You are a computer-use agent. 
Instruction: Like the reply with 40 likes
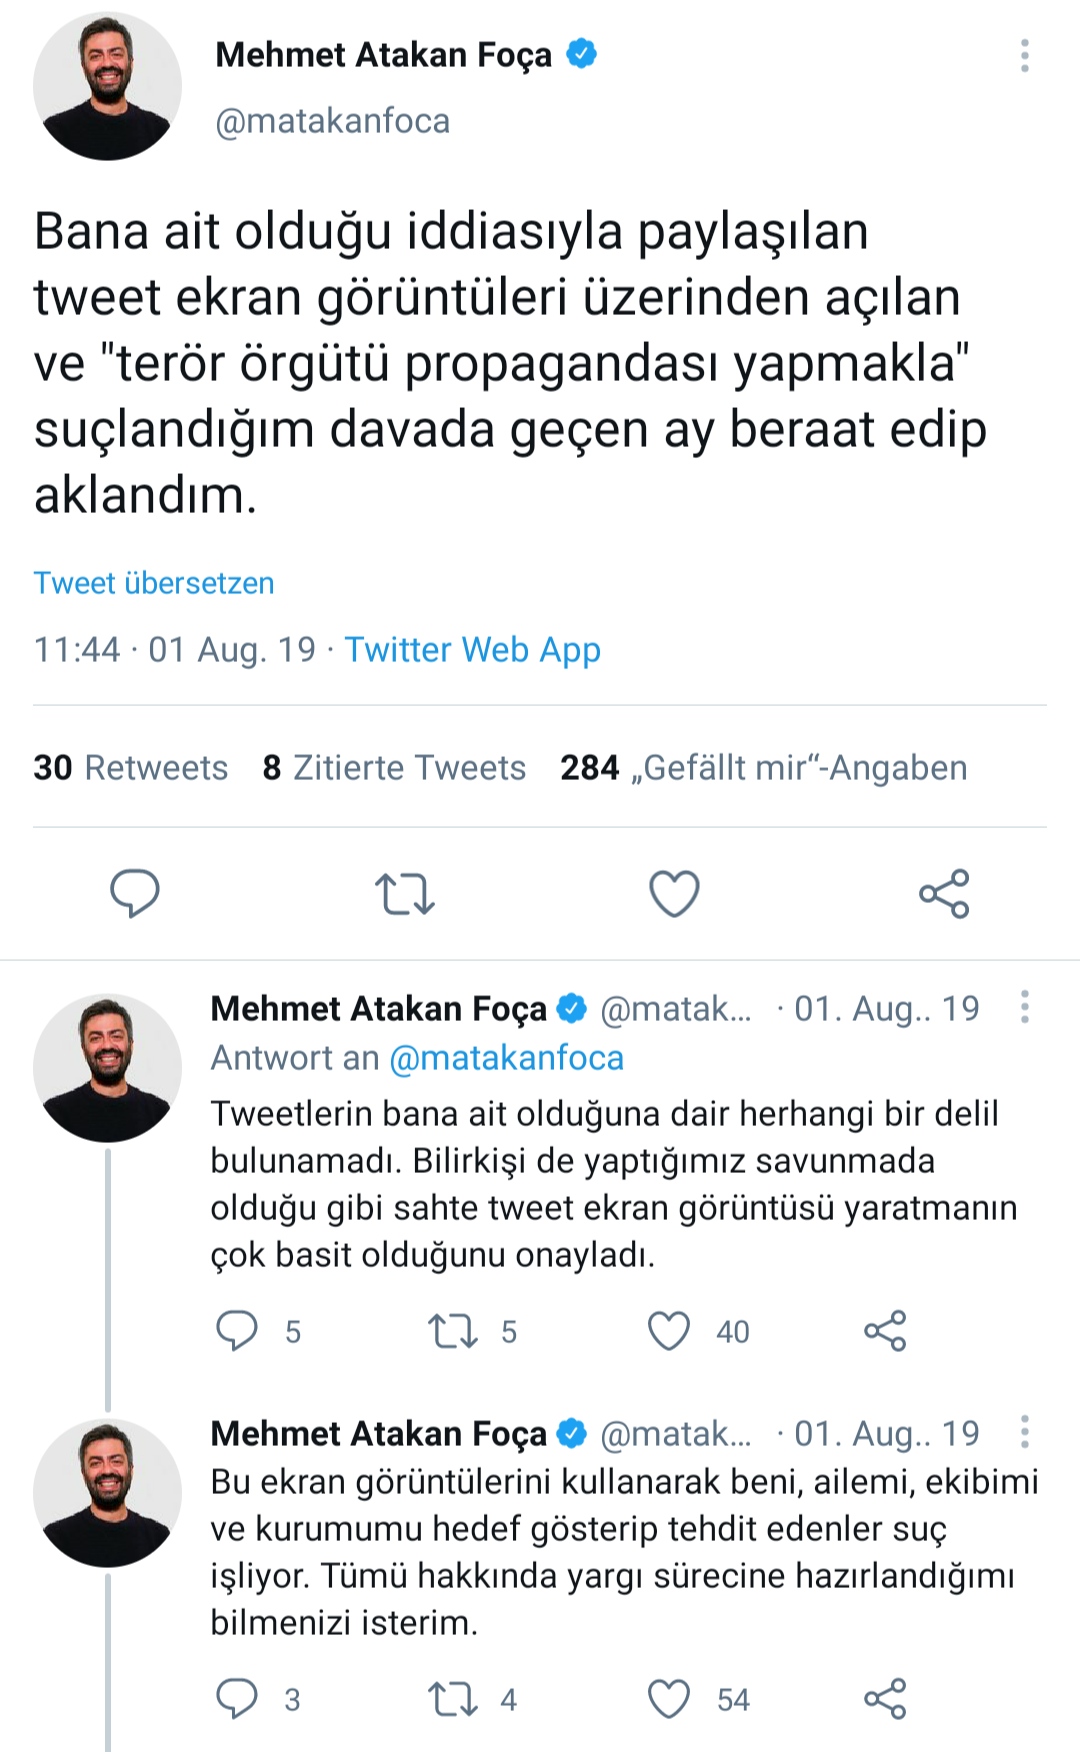tap(669, 1331)
